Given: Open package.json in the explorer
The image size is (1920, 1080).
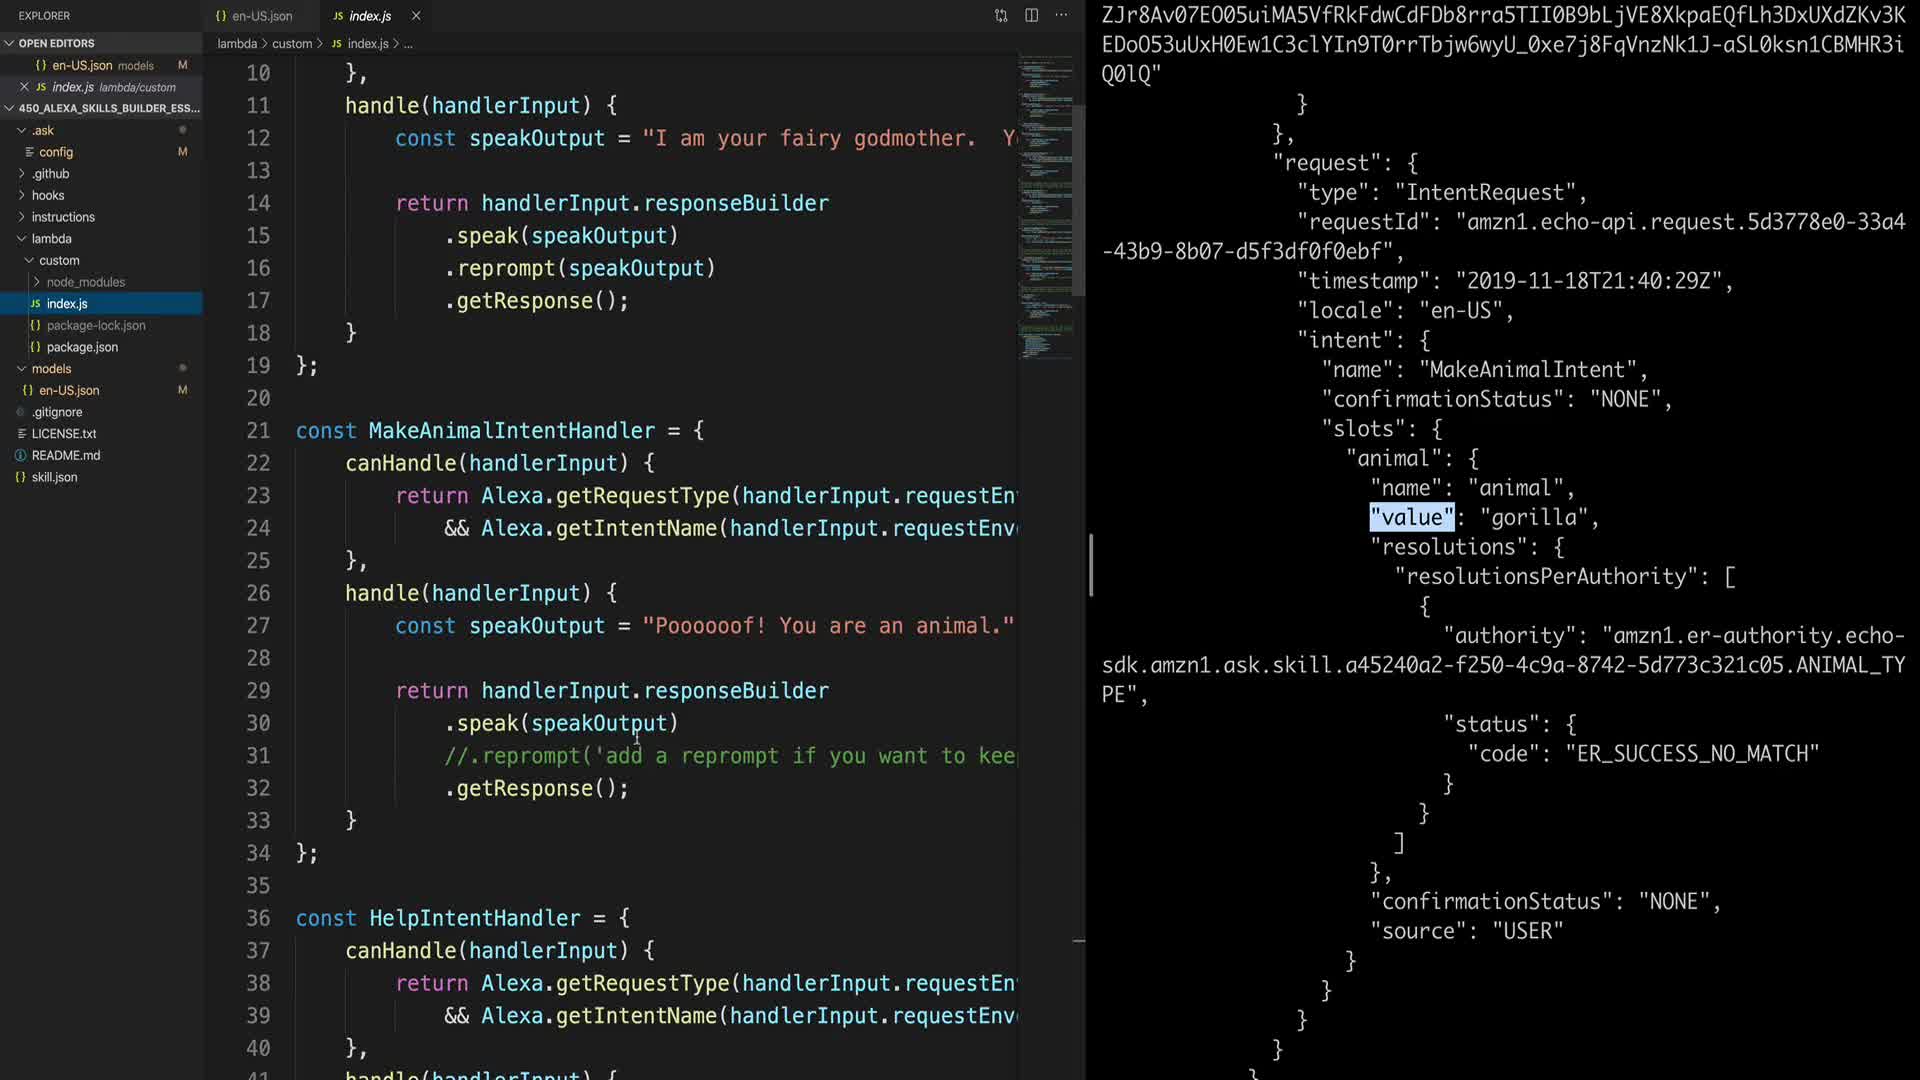Looking at the screenshot, I should (82, 347).
